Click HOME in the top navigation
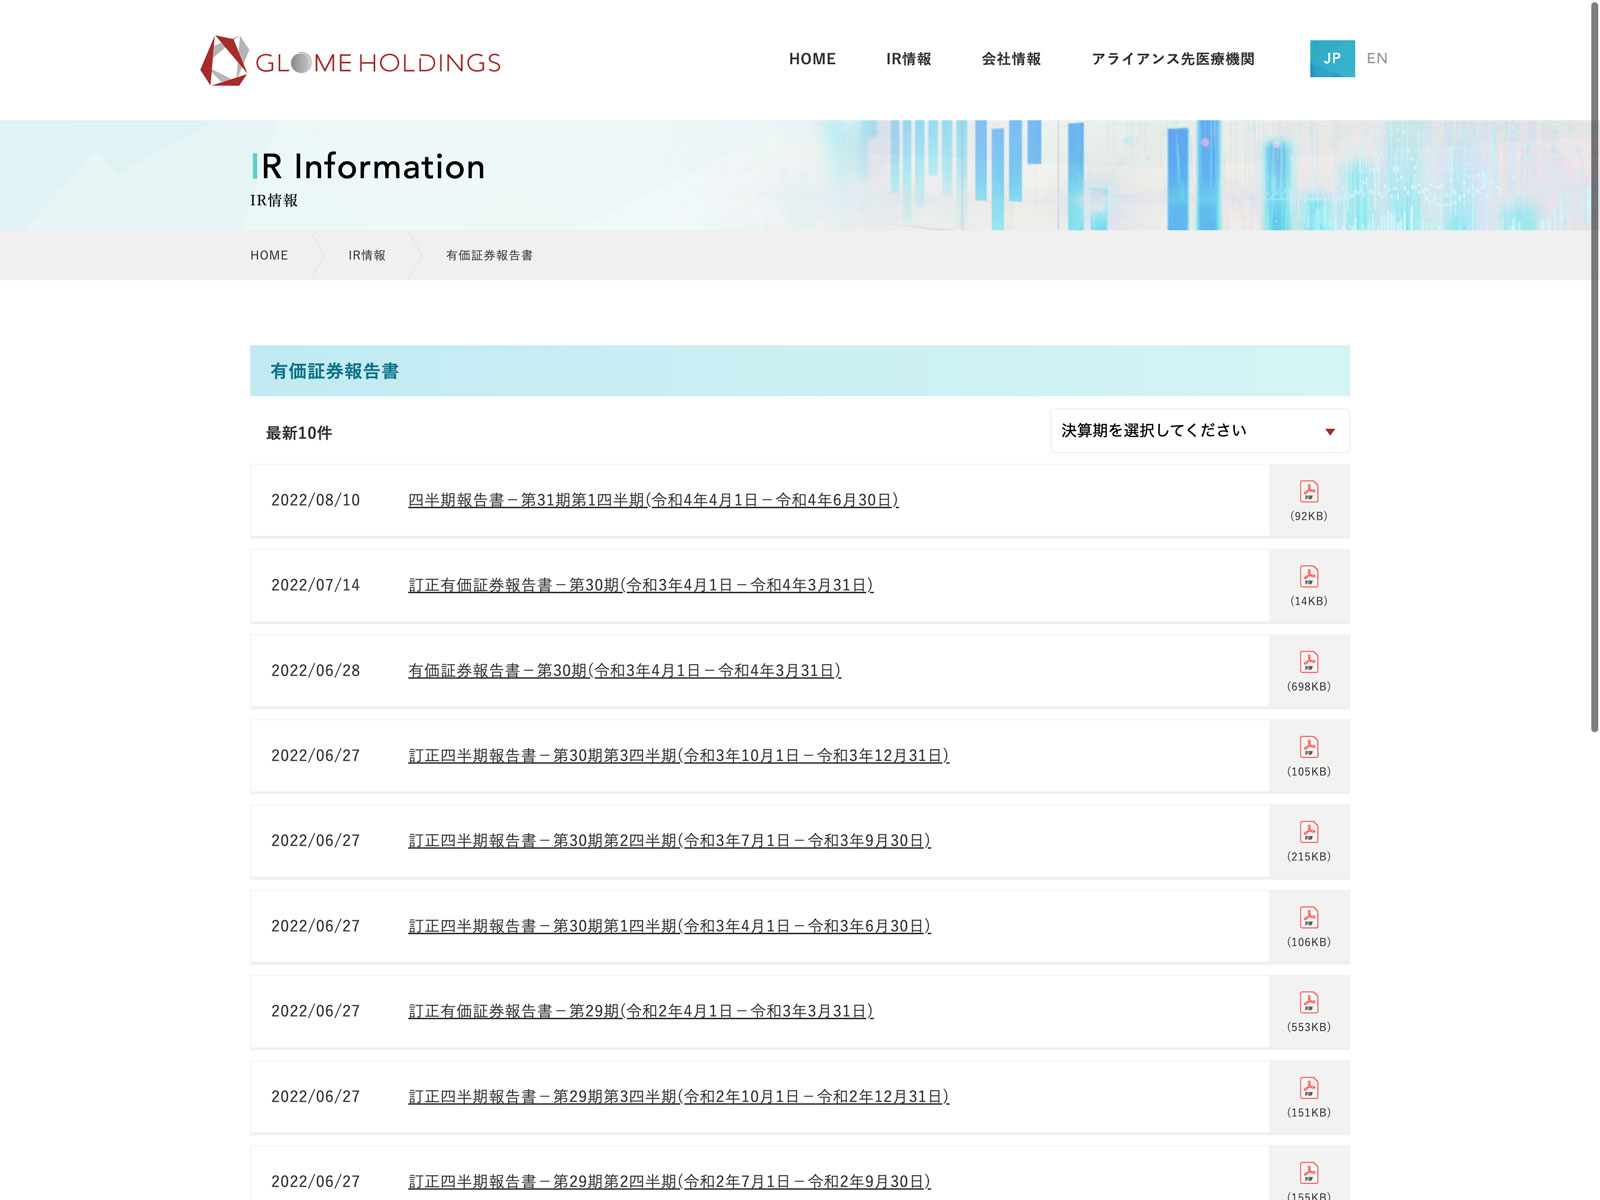This screenshot has width=1600, height=1200. click(812, 59)
